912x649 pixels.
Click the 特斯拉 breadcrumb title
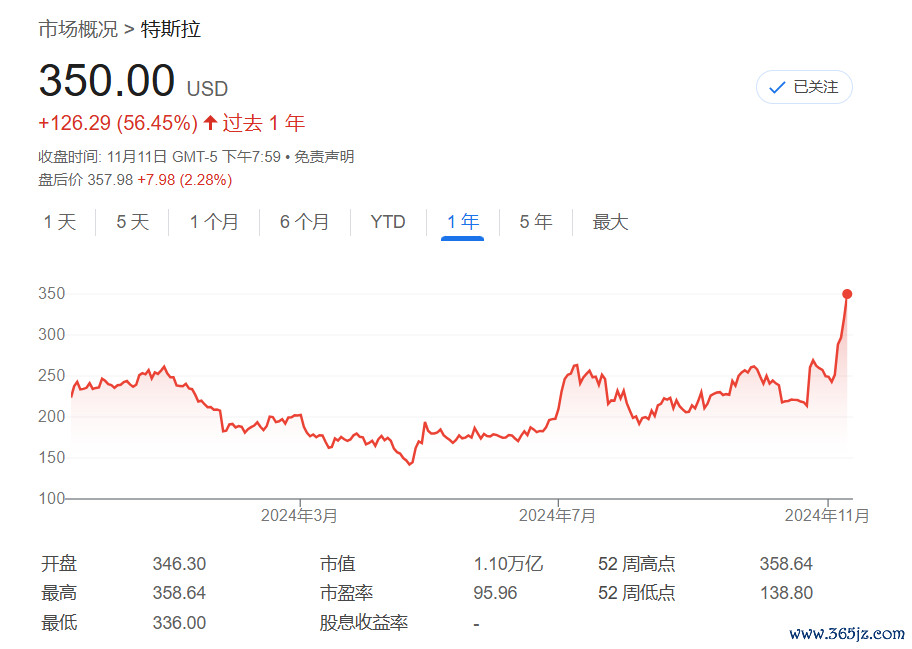(171, 29)
